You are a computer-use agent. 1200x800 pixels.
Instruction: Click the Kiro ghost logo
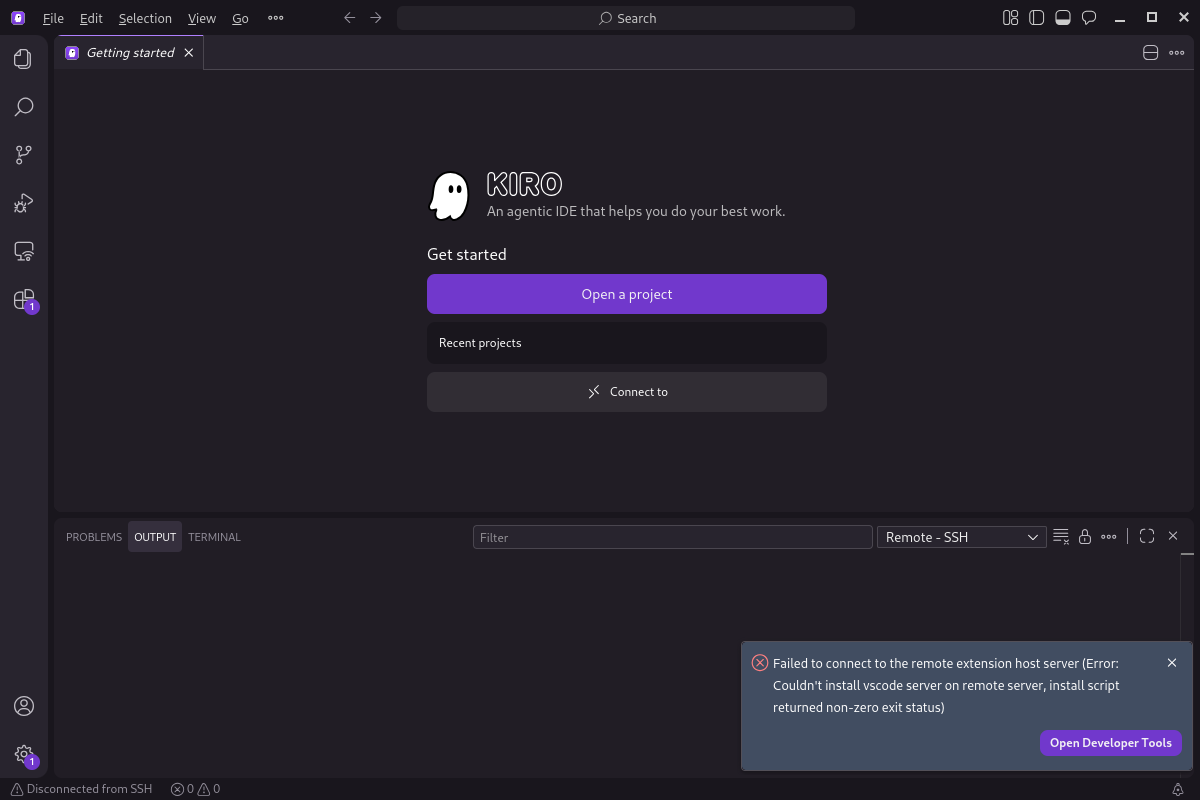tap(449, 196)
